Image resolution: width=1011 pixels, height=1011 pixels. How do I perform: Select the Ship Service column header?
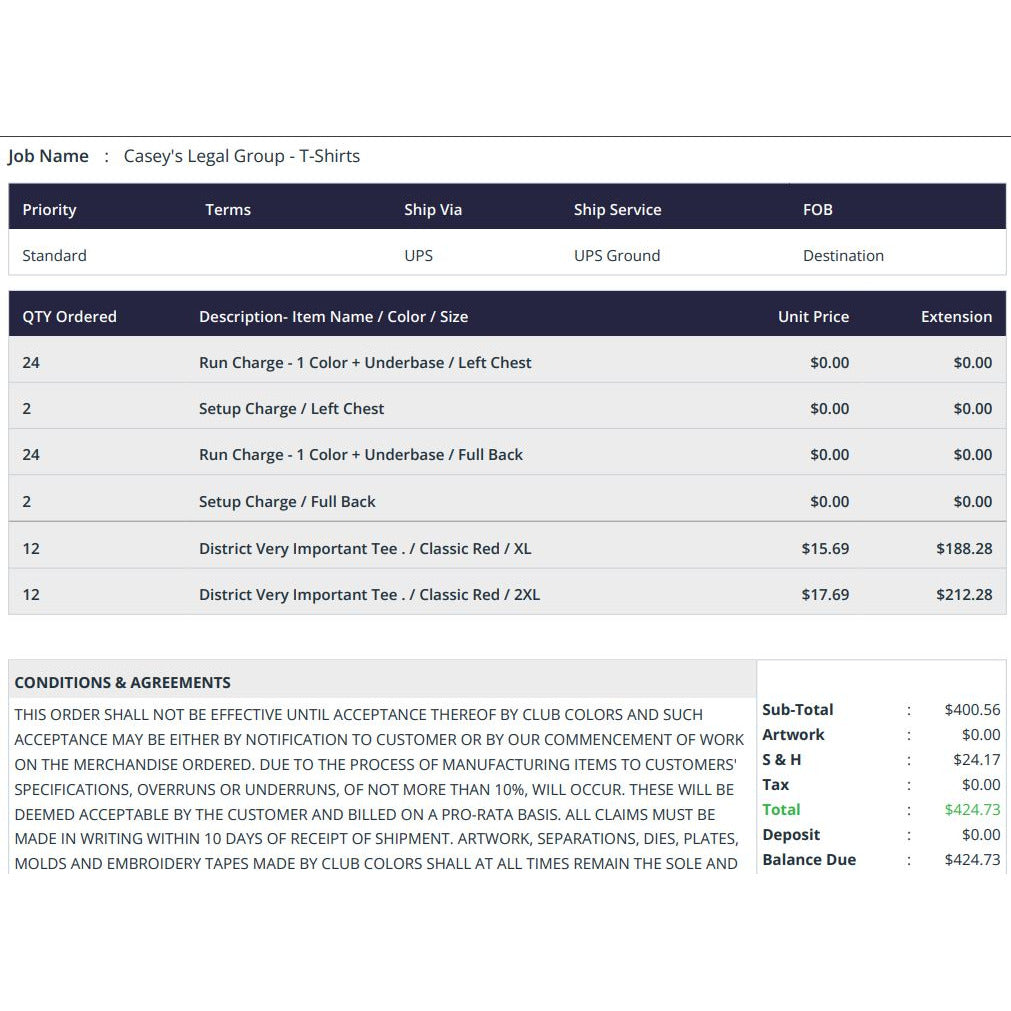point(618,210)
